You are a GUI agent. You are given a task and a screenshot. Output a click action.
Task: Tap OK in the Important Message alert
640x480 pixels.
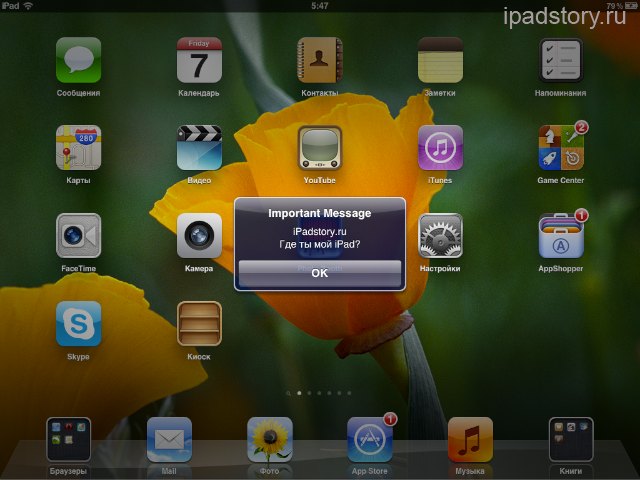click(x=320, y=272)
